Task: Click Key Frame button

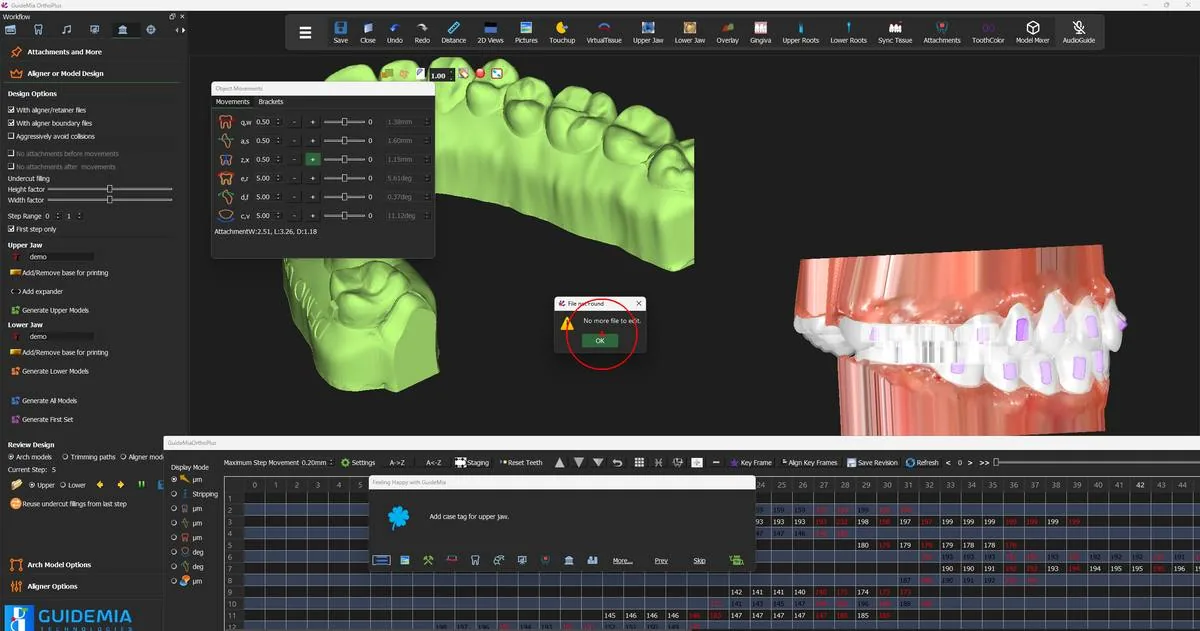Action: coord(751,463)
